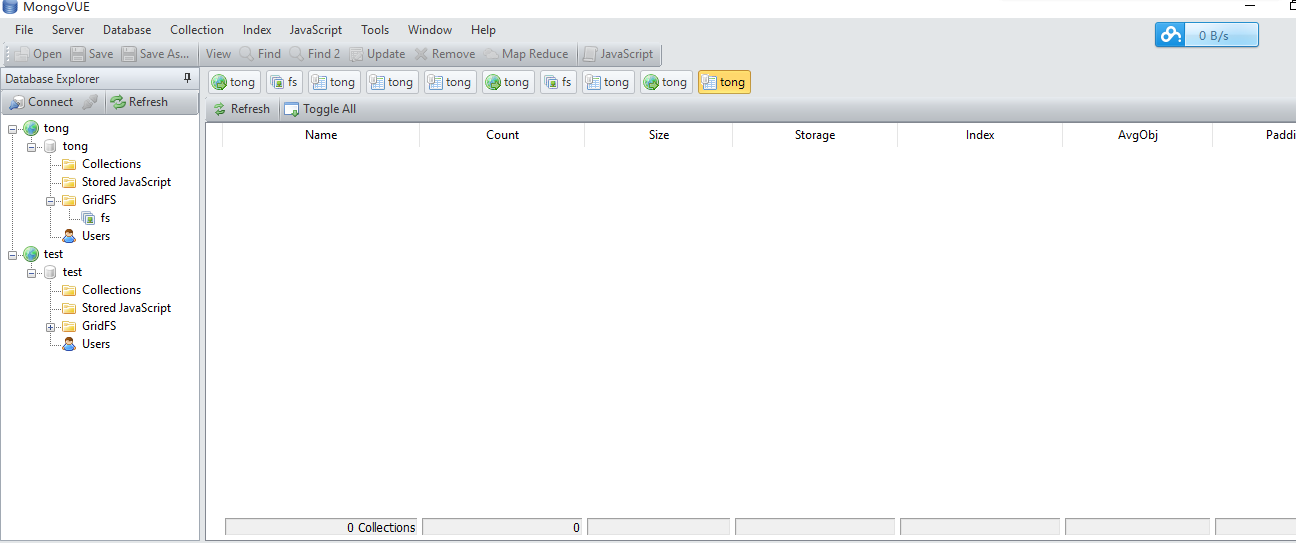Click the disconnect plug icon beside Connect
The image size is (1296, 543).
pyautogui.click(x=90, y=102)
